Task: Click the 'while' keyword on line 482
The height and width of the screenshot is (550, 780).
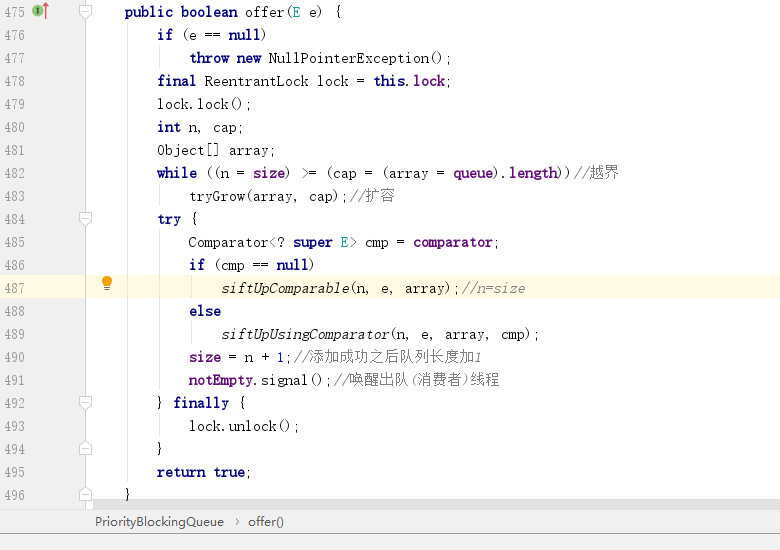Action: click(177, 173)
